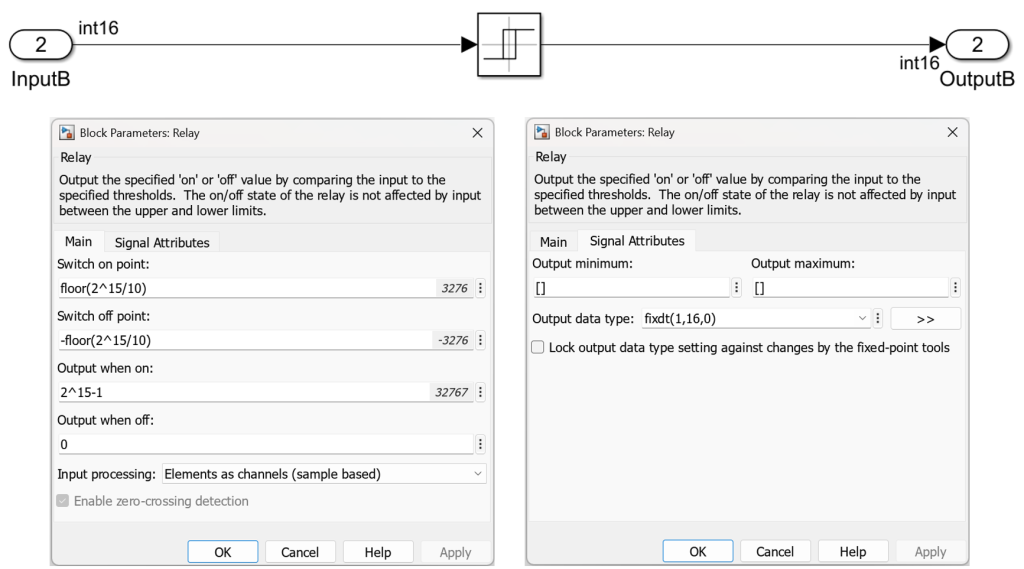1024x569 pixels.
Task: Click Apply in the right Relay dialog
Action: tap(930, 551)
